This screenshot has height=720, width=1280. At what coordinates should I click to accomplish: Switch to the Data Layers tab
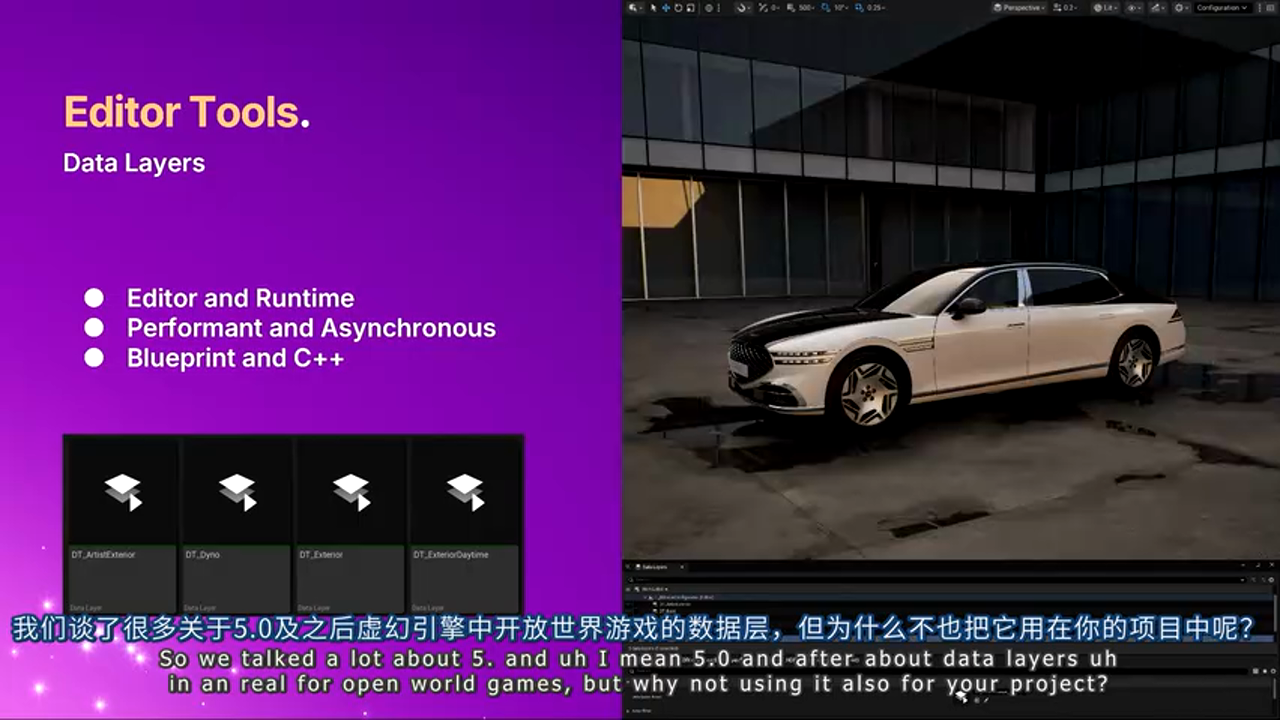(x=658, y=566)
